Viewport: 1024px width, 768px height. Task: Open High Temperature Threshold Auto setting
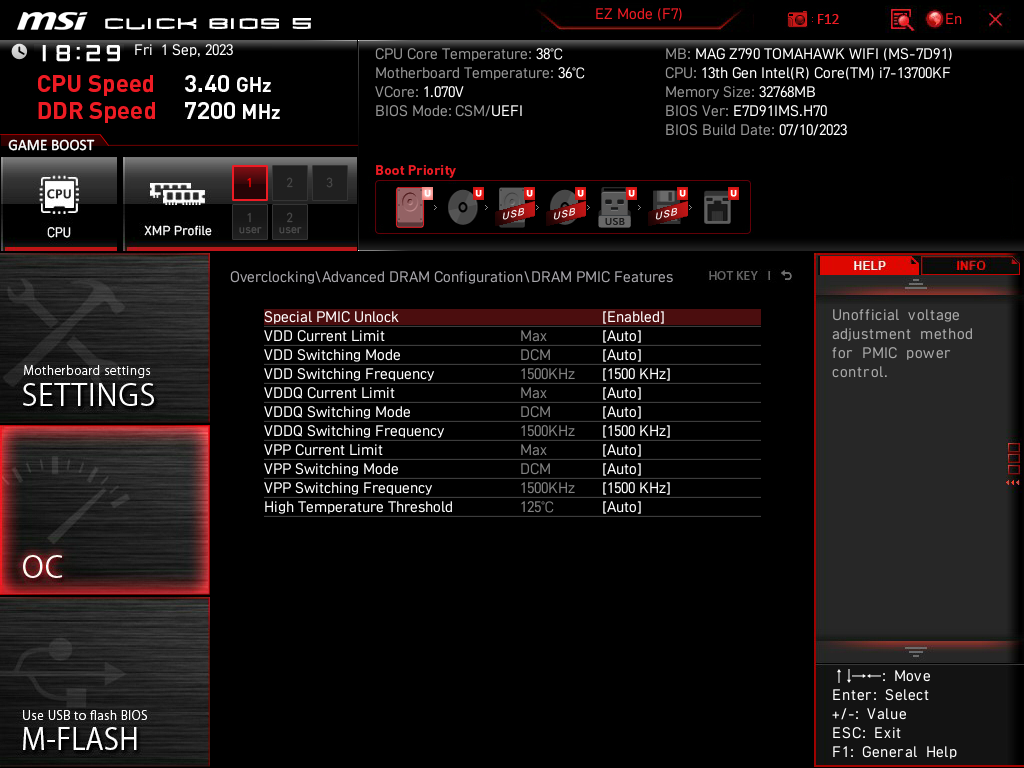coord(622,506)
